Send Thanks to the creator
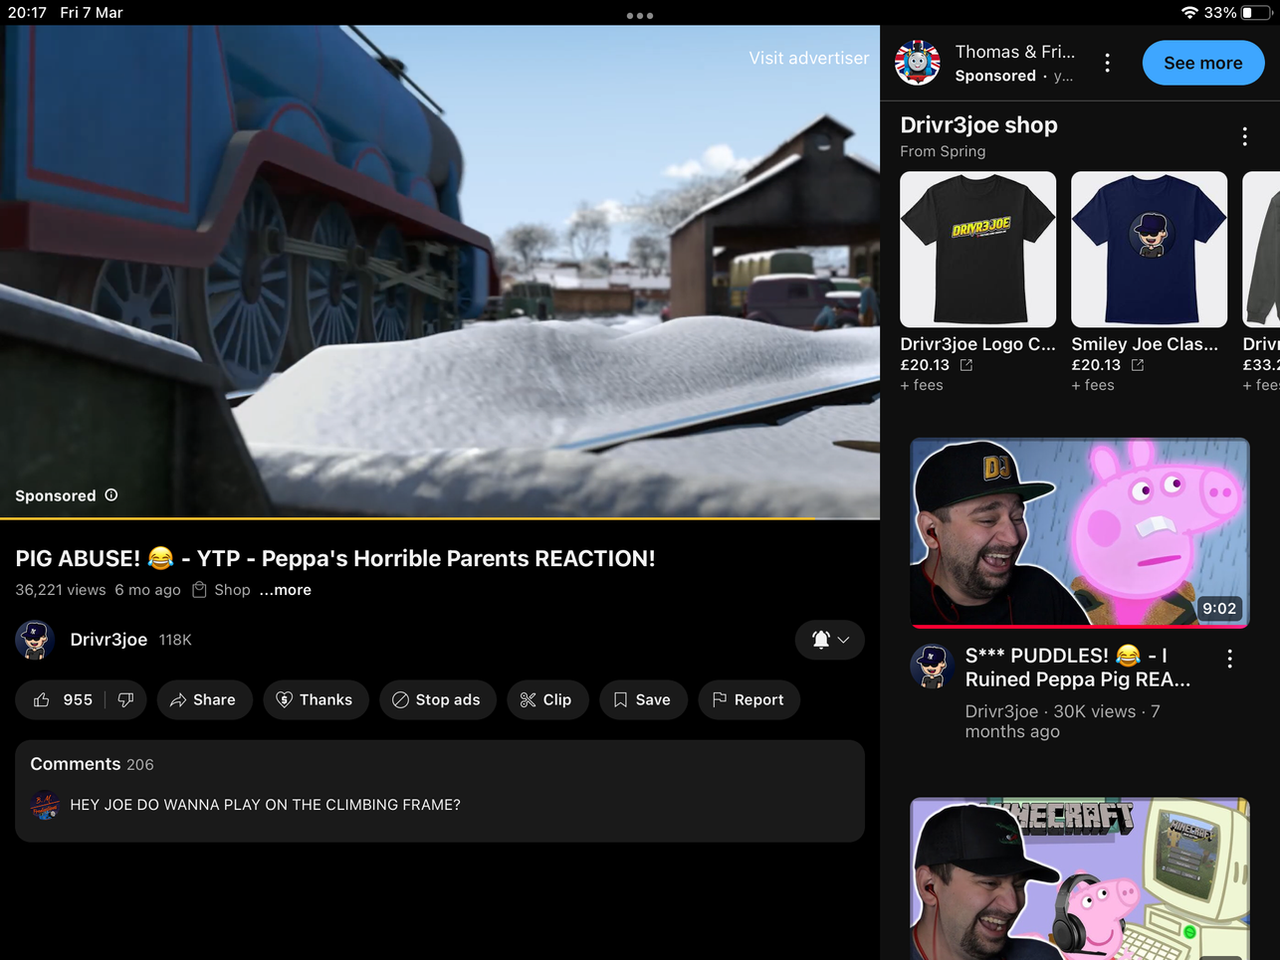 (x=316, y=700)
